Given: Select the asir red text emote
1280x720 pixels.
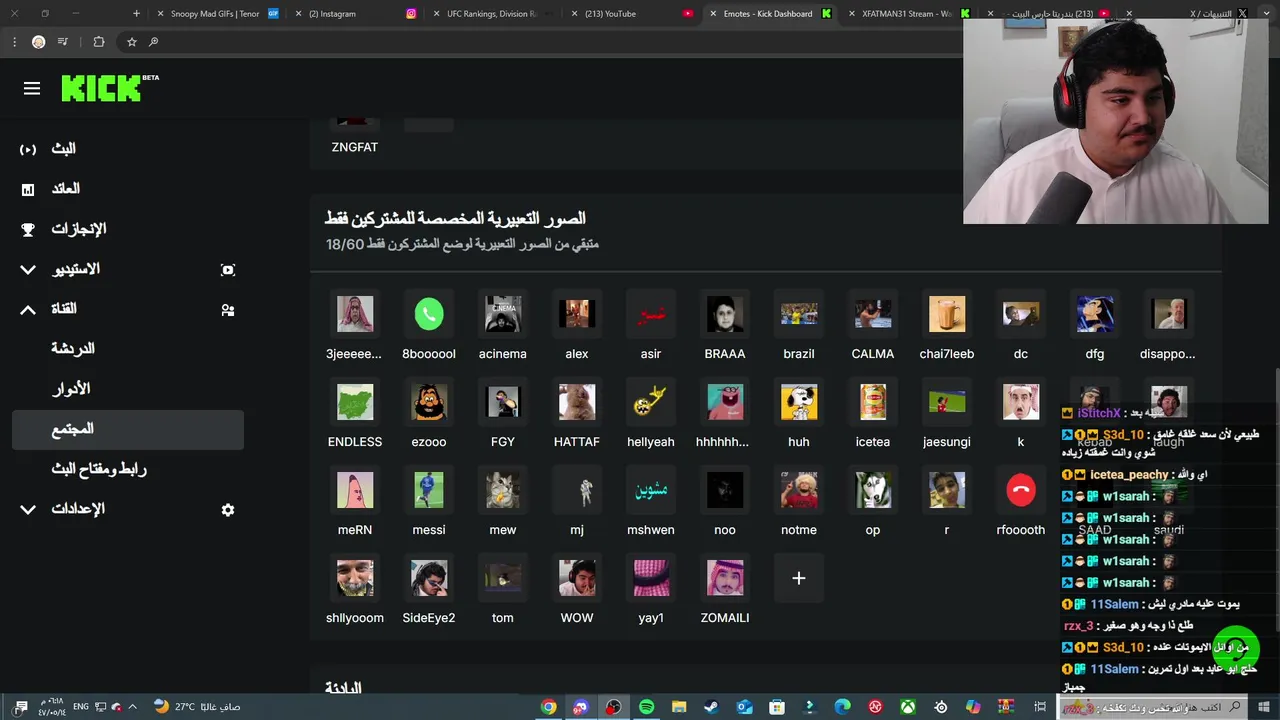Looking at the screenshot, I should pyautogui.click(x=651, y=314).
